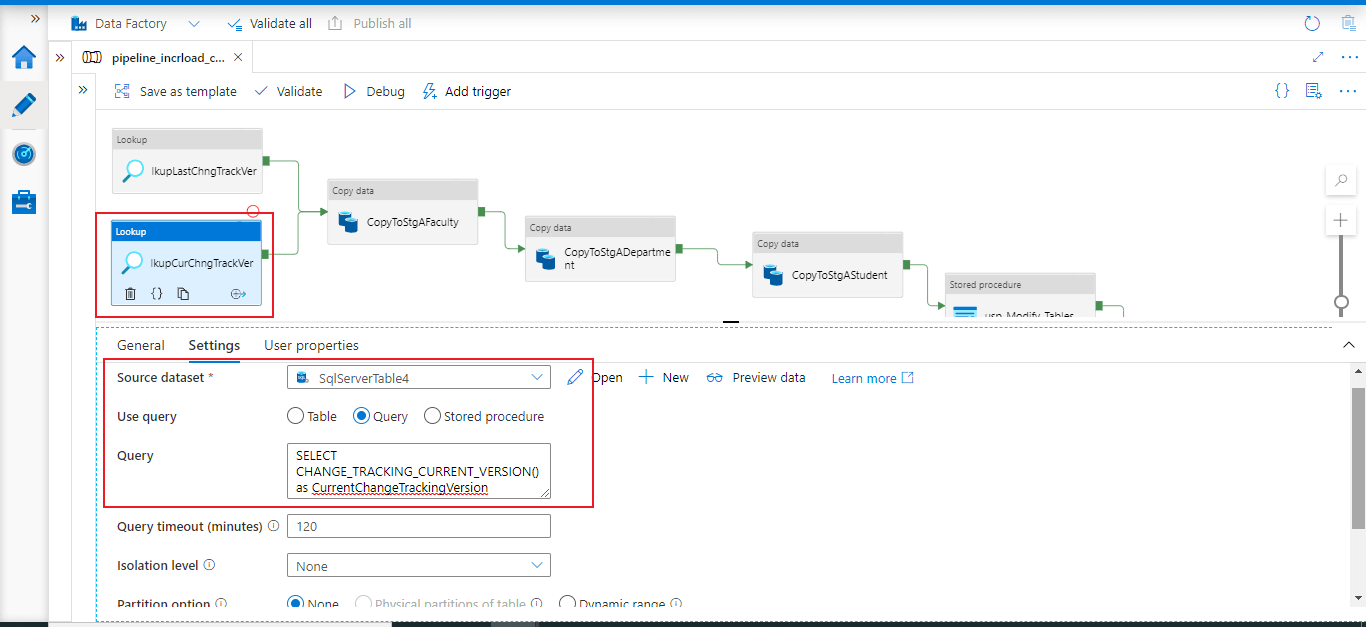This screenshot has width=1366, height=627.
Task: Open the tab bar more options ellipsis
Action: pyautogui.click(x=1349, y=57)
